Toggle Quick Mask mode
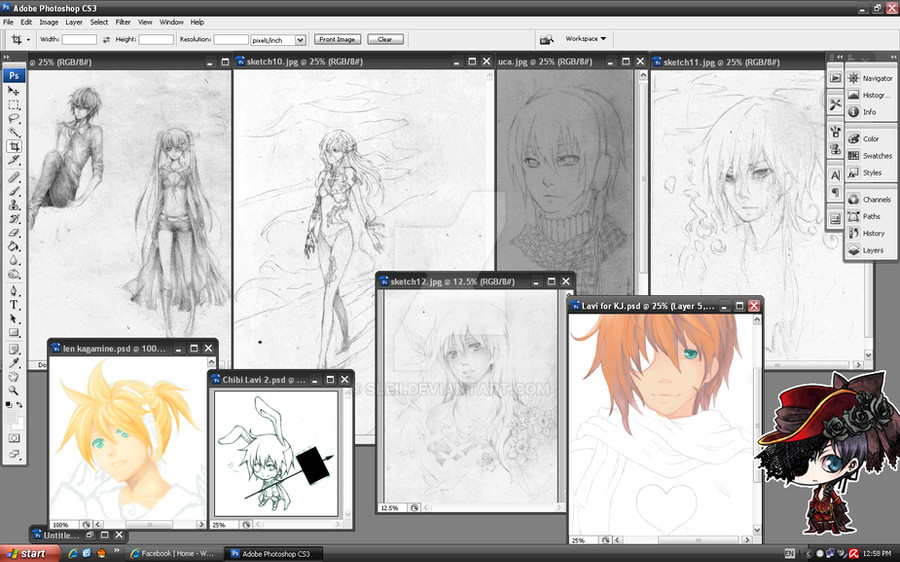This screenshot has width=900, height=562. [14, 438]
